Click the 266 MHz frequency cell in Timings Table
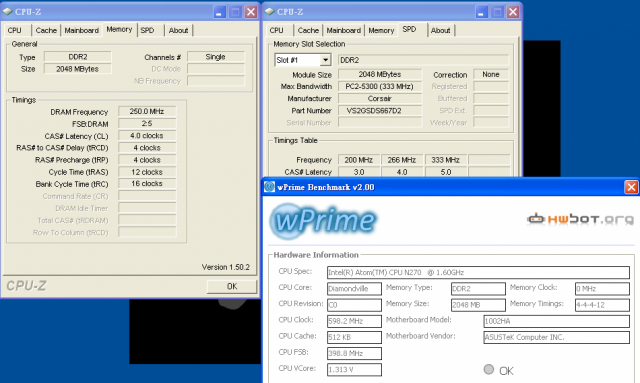Viewport: 640px width, 383px height. [x=402, y=160]
